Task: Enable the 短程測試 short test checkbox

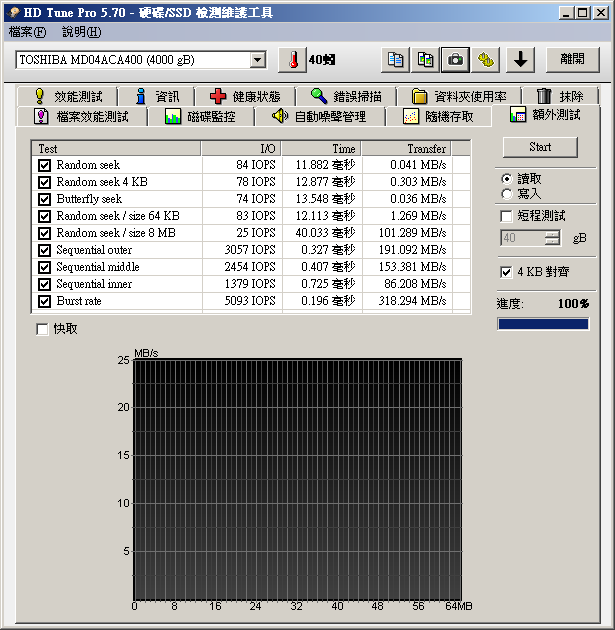Action: pyautogui.click(x=507, y=216)
